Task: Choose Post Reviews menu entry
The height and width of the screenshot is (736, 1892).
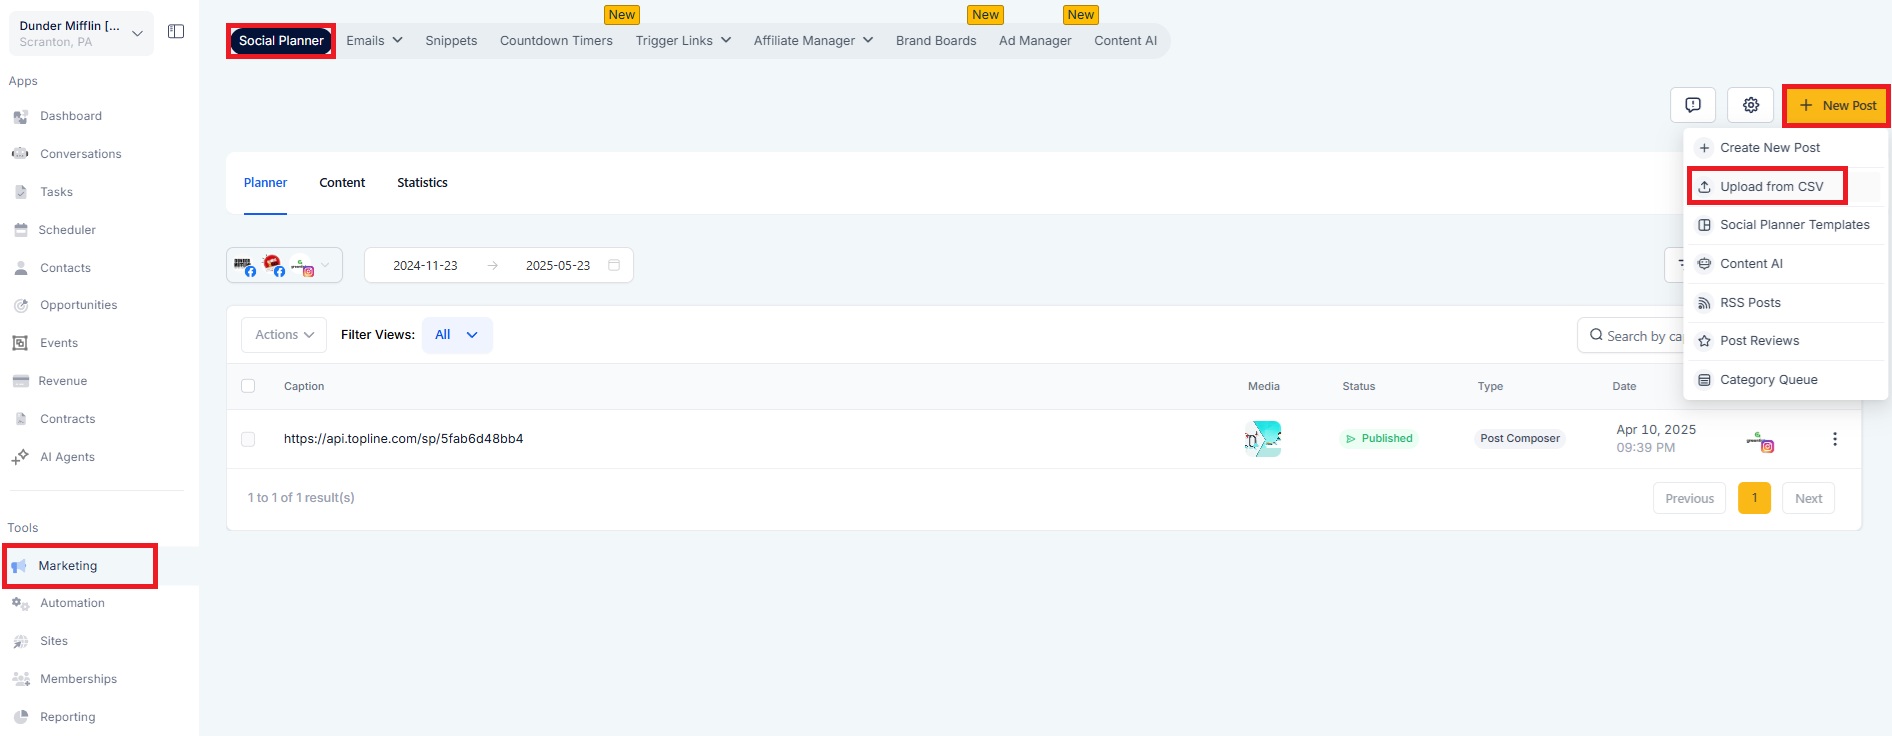Action: 1785,341
